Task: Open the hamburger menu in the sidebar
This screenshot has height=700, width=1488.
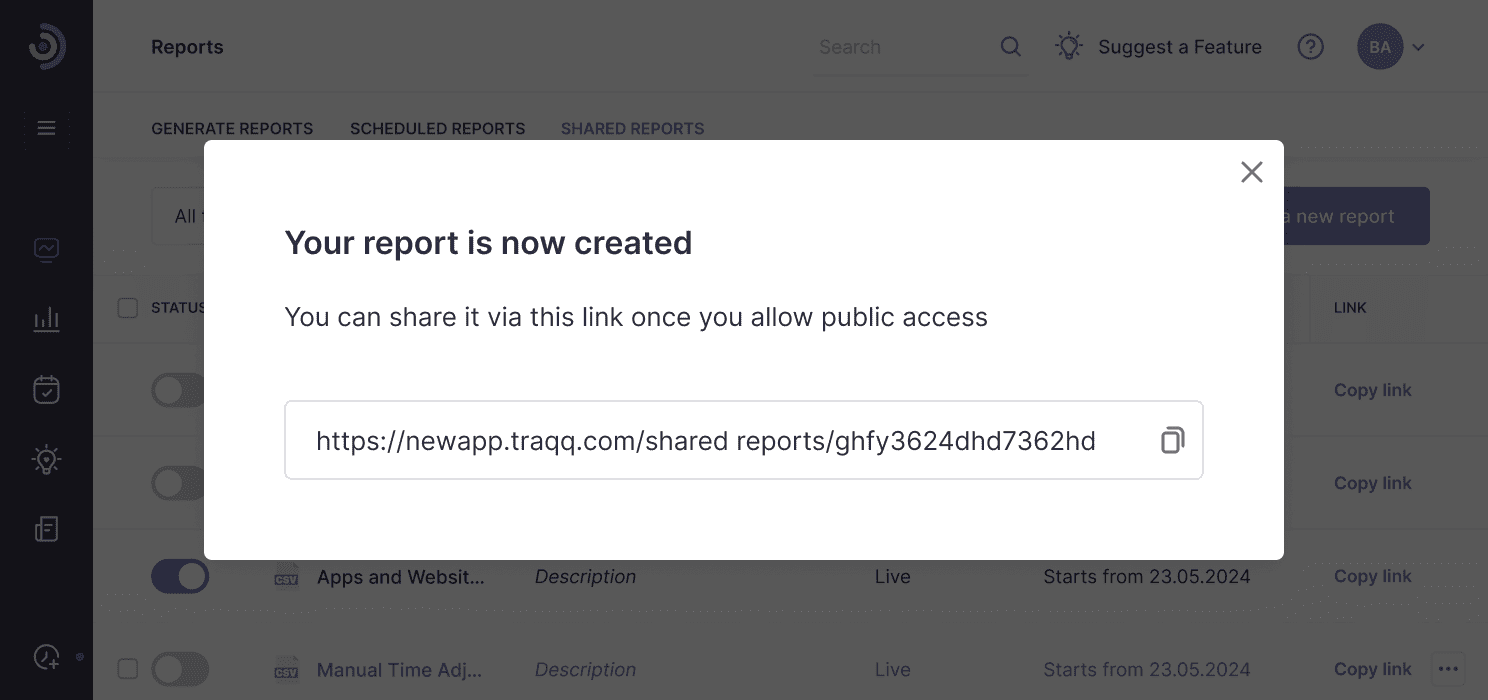Action: click(x=46, y=128)
